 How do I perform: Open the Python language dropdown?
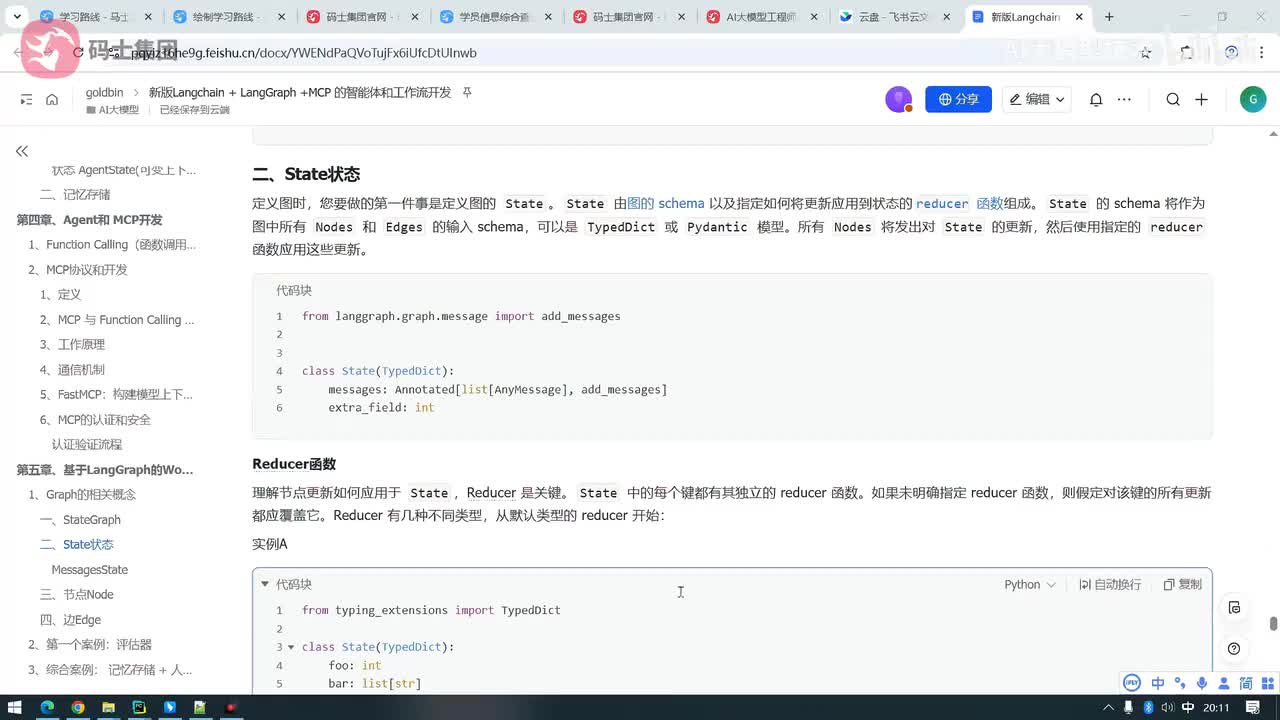(x=1030, y=584)
